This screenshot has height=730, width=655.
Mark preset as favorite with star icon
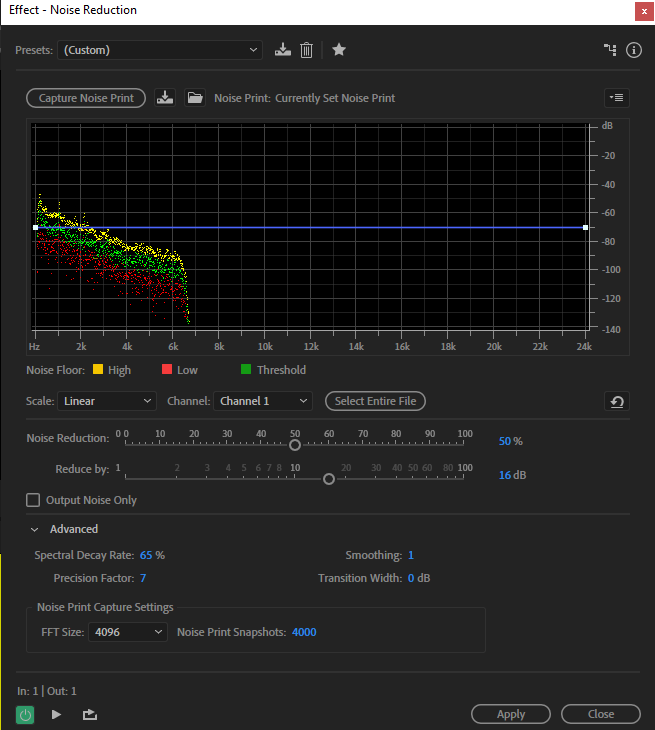(x=339, y=50)
